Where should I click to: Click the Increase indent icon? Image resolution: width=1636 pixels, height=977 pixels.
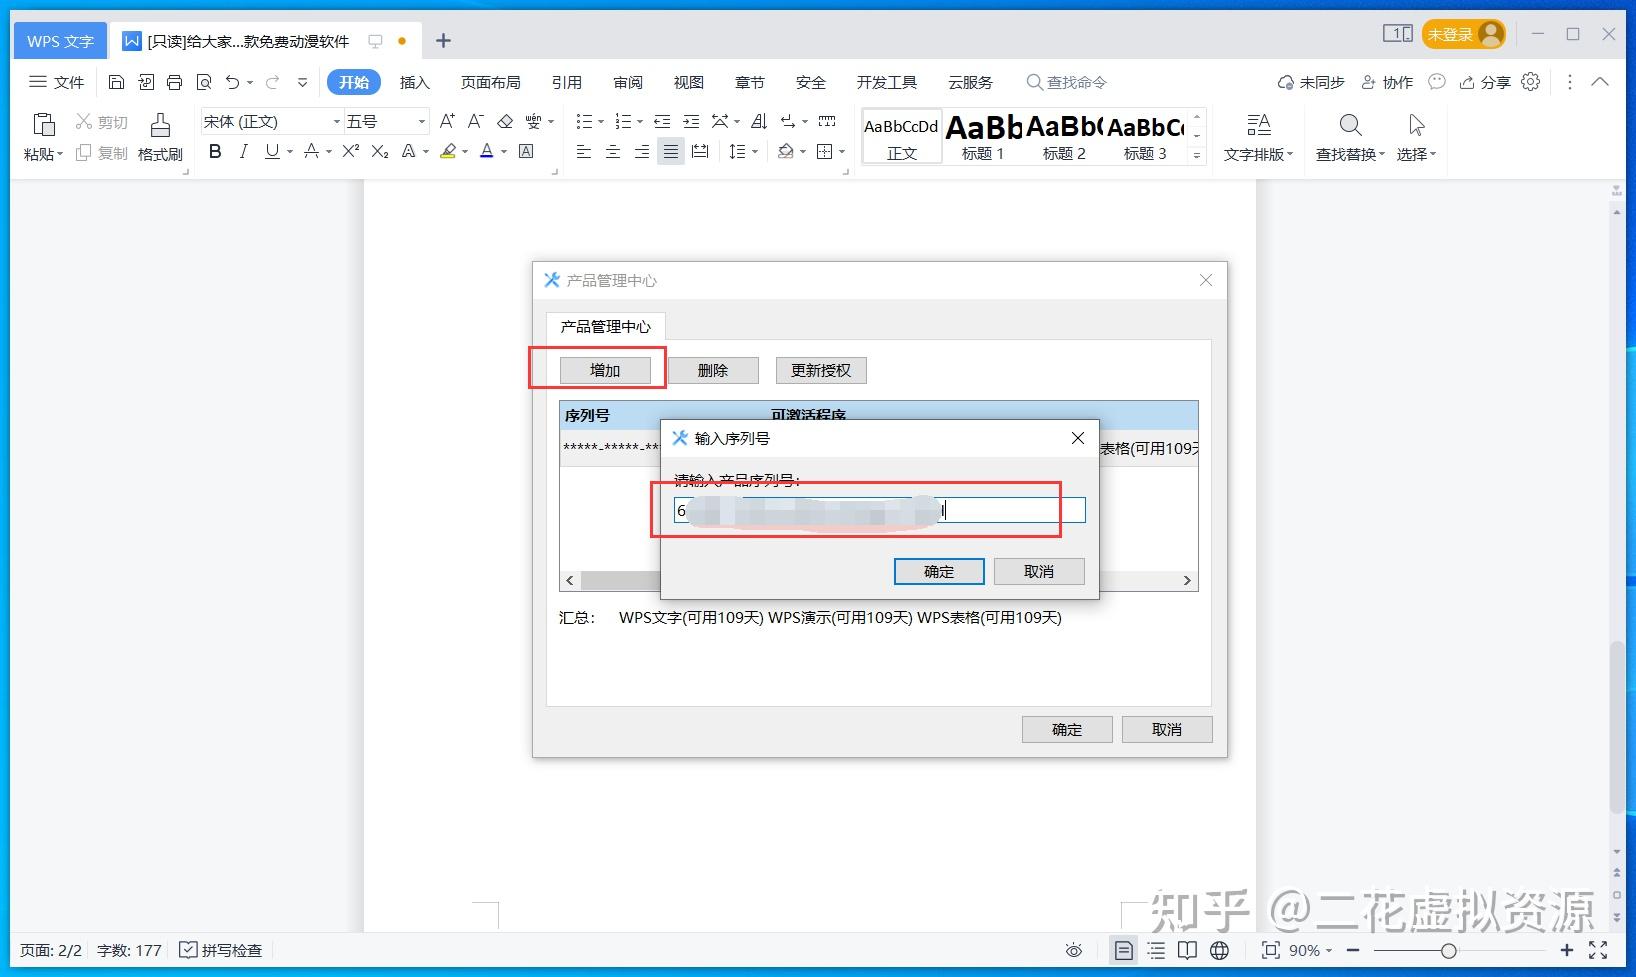coord(691,121)
